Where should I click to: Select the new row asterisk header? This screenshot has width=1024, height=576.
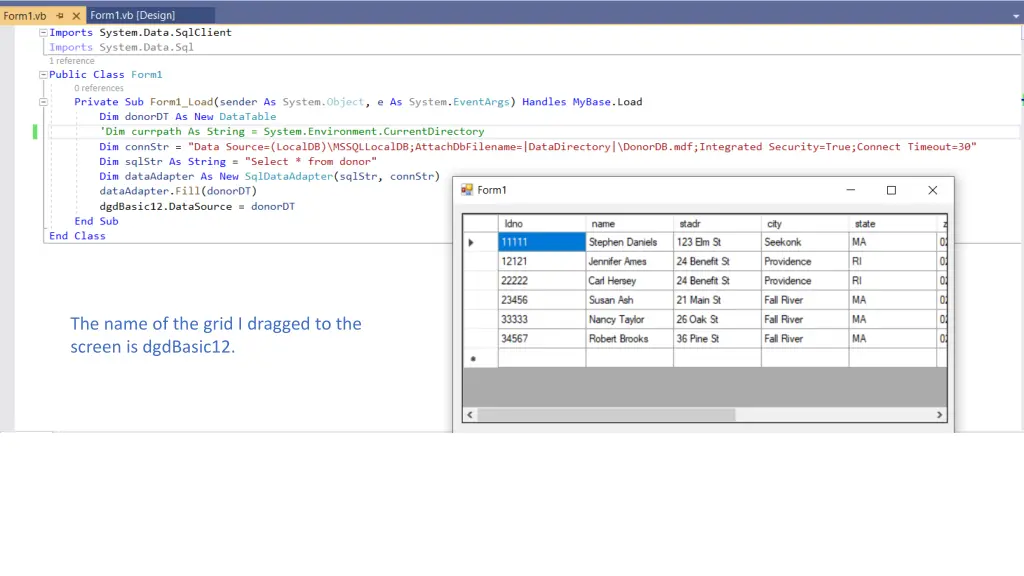coord(481,358)
